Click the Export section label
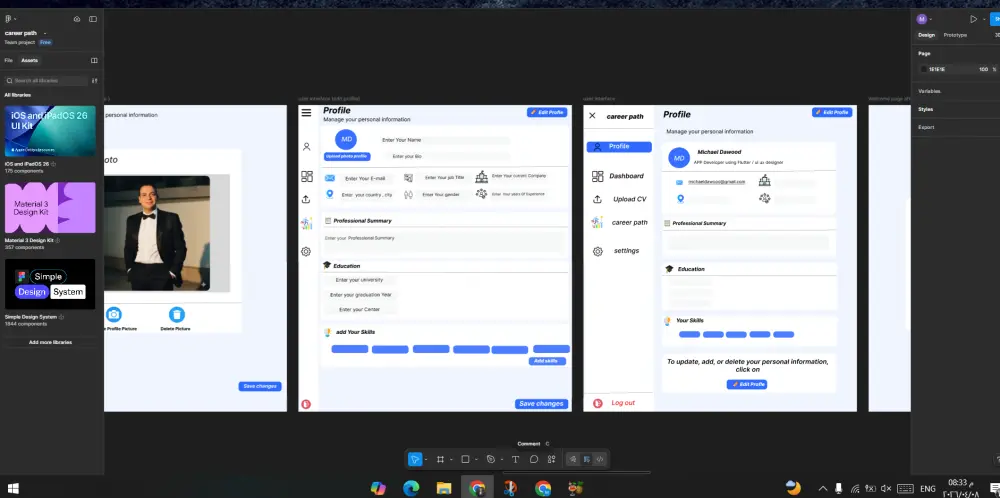 (926, 127)
